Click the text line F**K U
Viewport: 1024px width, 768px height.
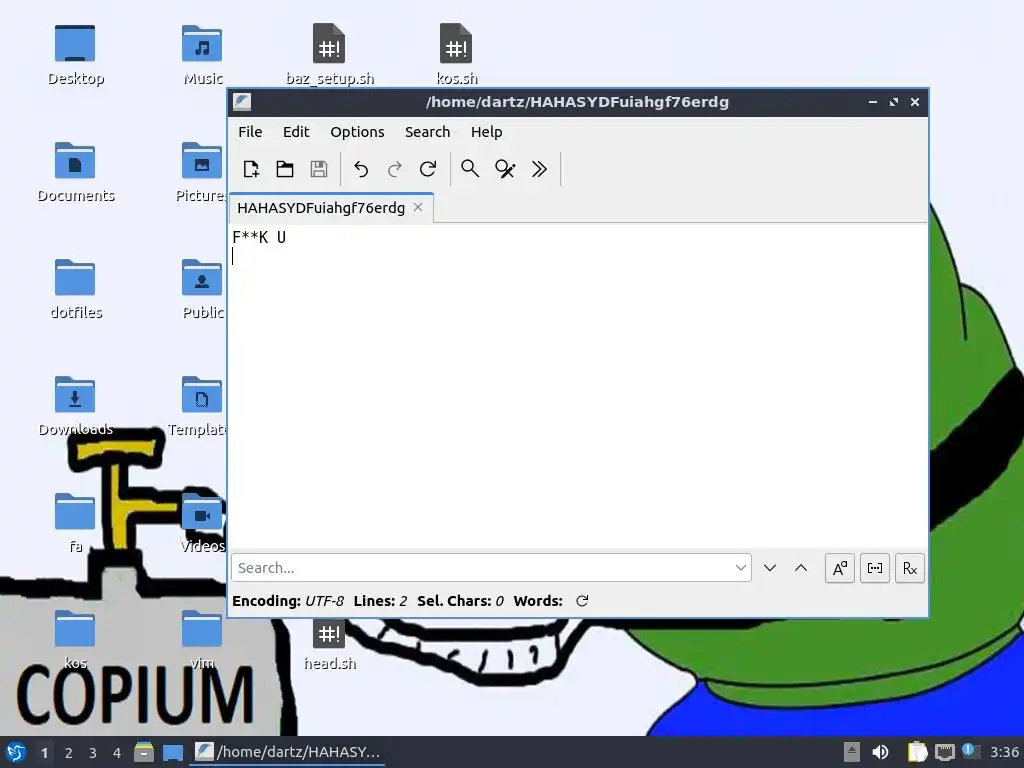click(259, 237)
